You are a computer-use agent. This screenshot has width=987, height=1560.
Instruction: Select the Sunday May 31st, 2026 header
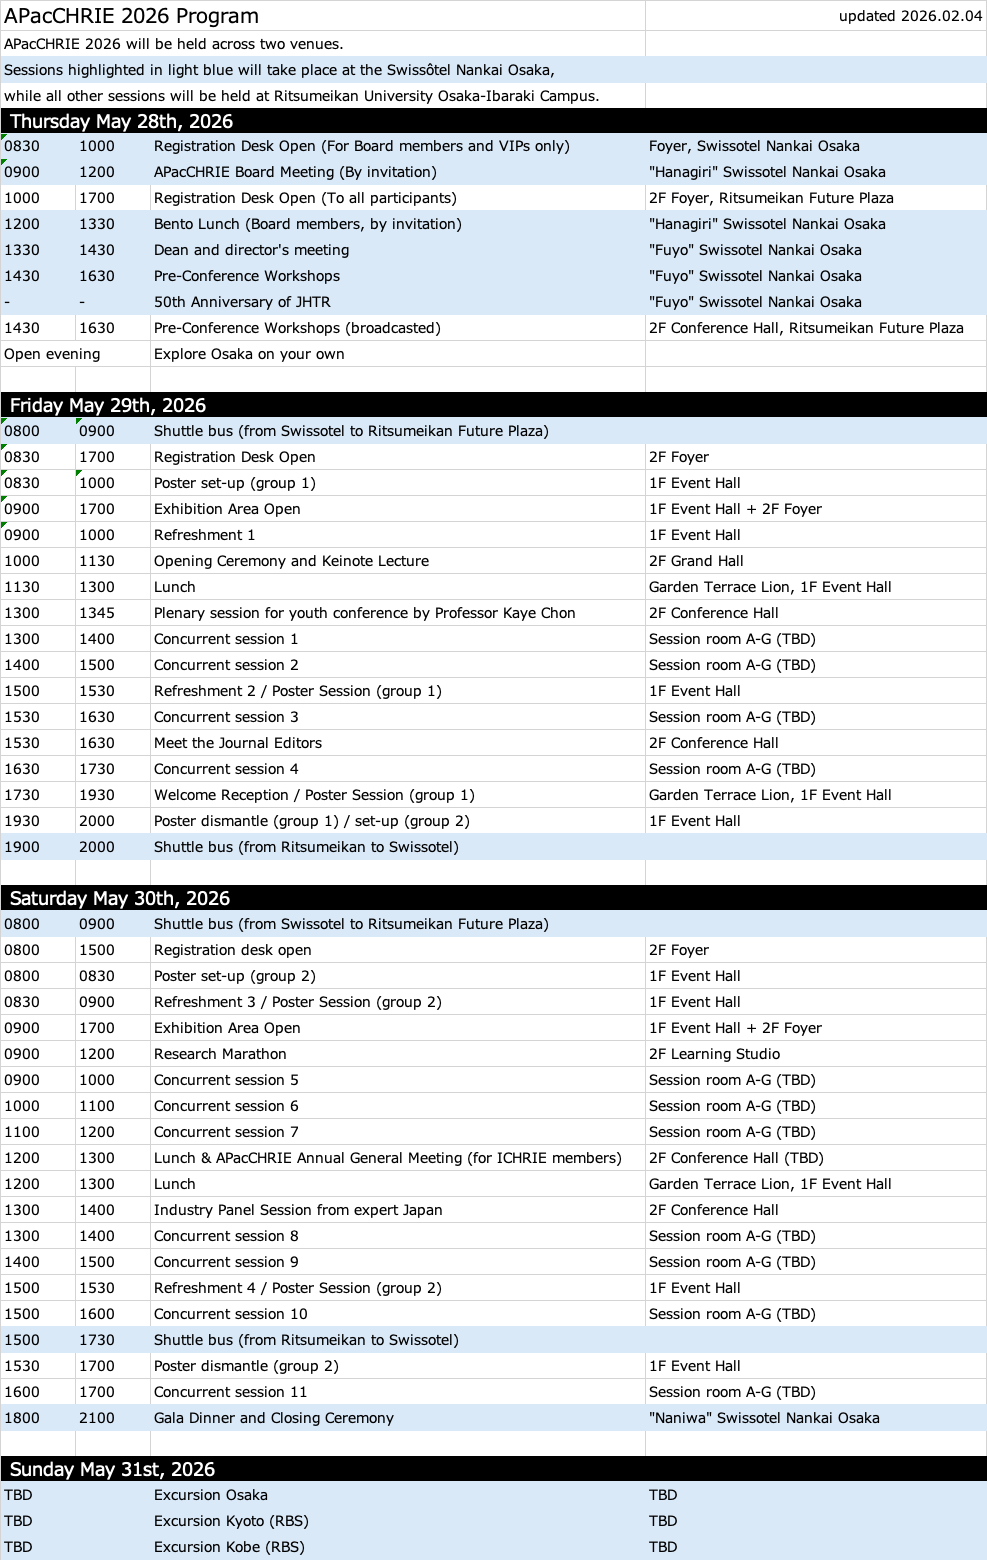pos(112,1469)
